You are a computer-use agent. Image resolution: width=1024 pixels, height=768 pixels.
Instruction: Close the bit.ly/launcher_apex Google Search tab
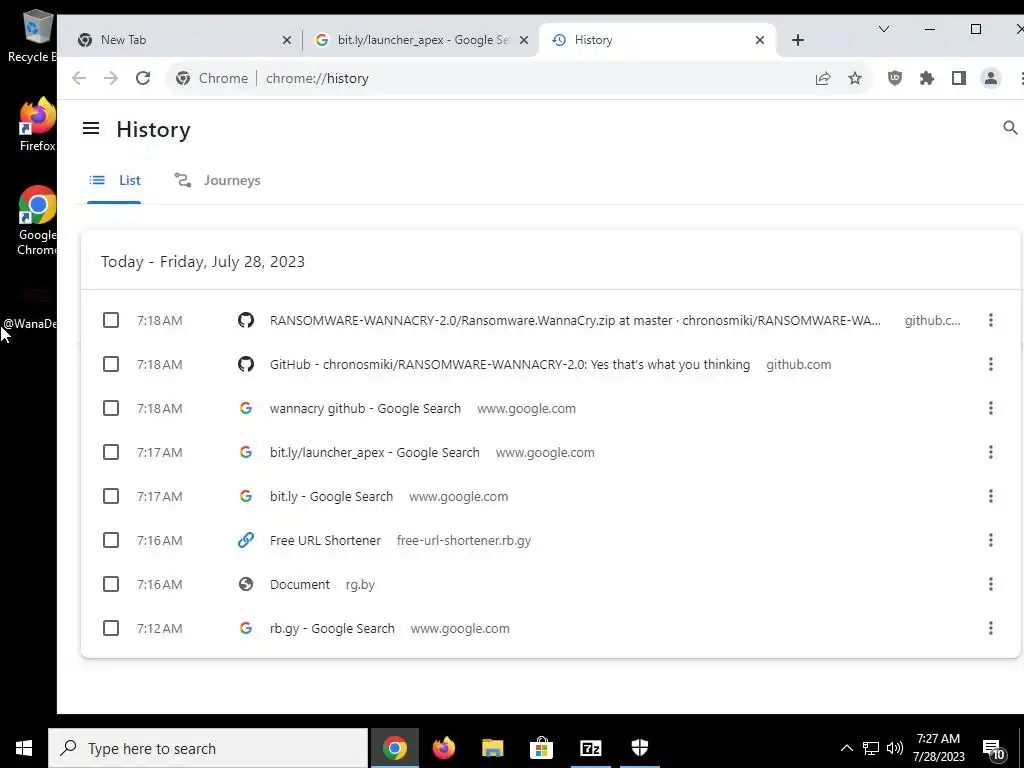(x=524, y=40)
